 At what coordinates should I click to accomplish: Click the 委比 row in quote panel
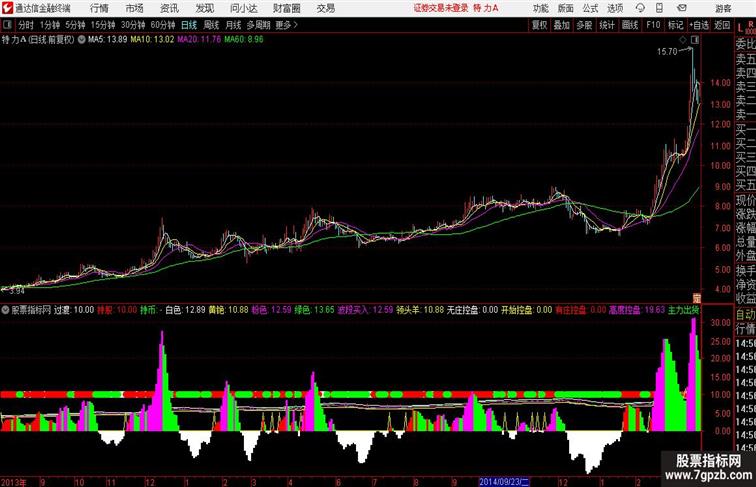pos(745,44)
